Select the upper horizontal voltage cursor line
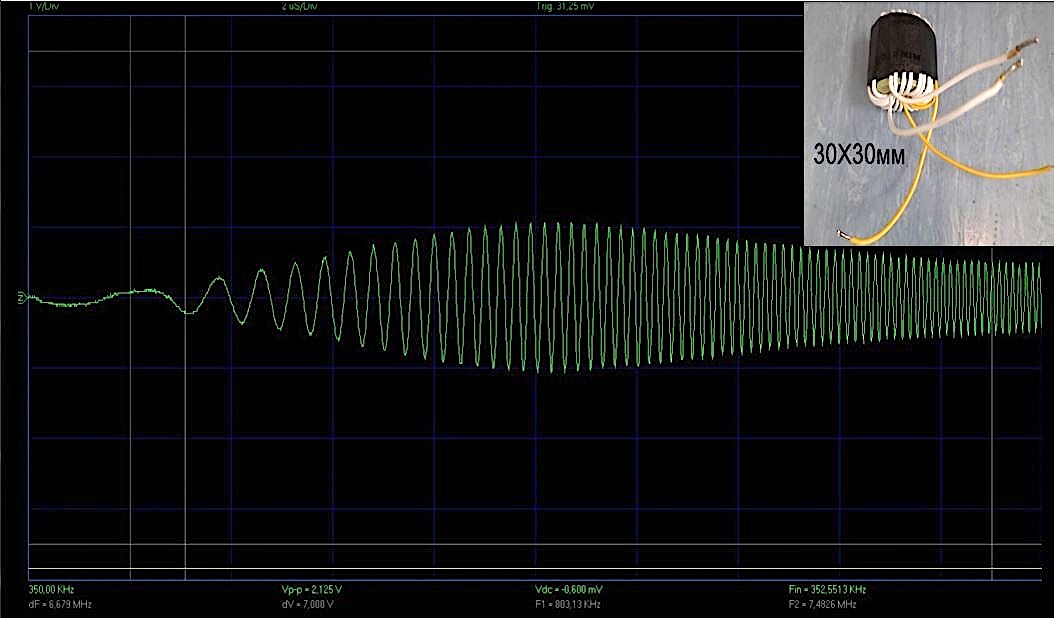Viewport: 1054px width, 618px height. pyautogui.click(x=500, y=545)
